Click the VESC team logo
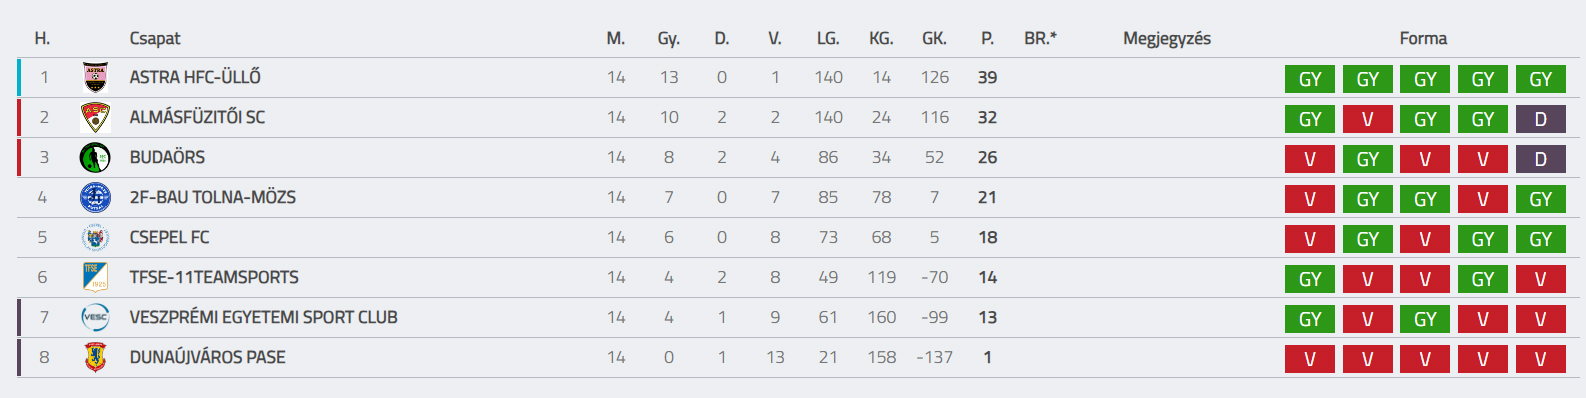 pyautogui.click(x=95, y=317)
